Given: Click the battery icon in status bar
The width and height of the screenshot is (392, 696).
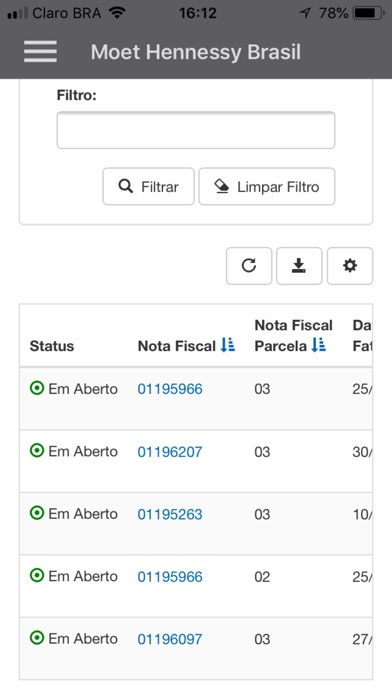Looking at the screenshot, I should click(368, 13).
